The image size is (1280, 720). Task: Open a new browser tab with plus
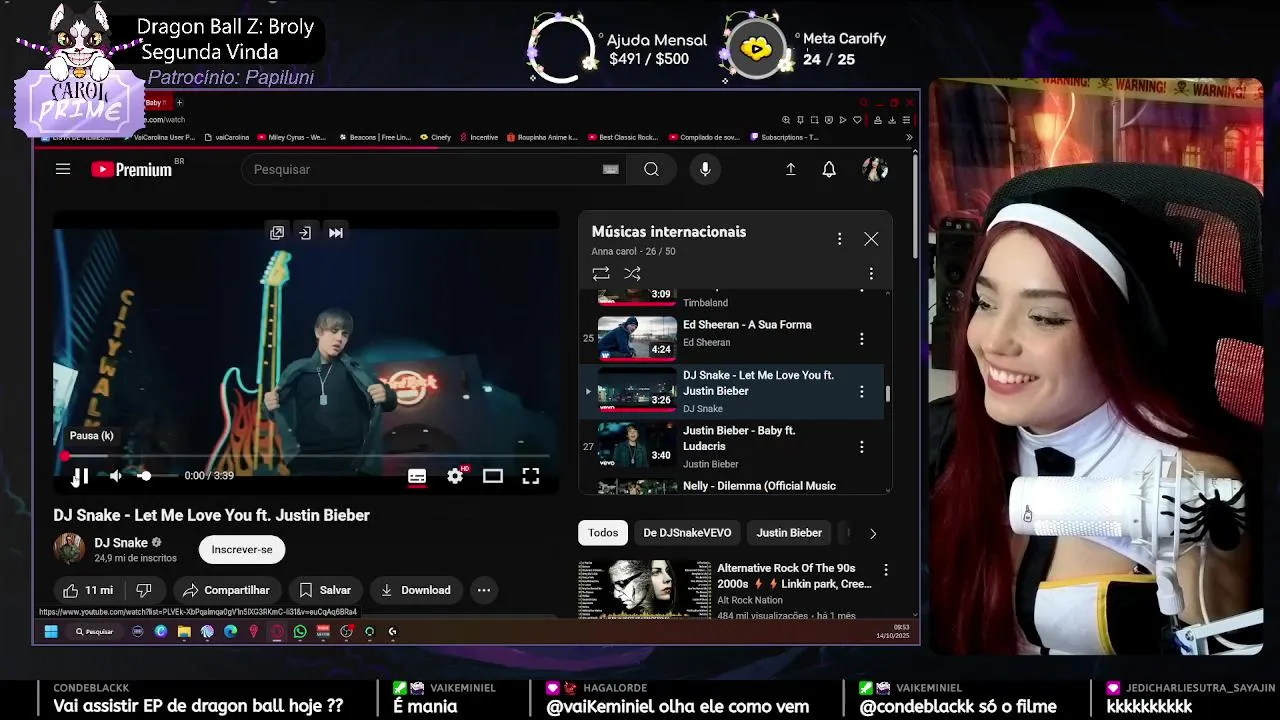pos(179,102)
